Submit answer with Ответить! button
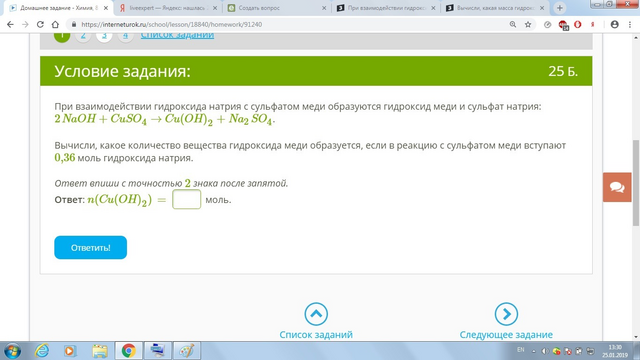 91,247
